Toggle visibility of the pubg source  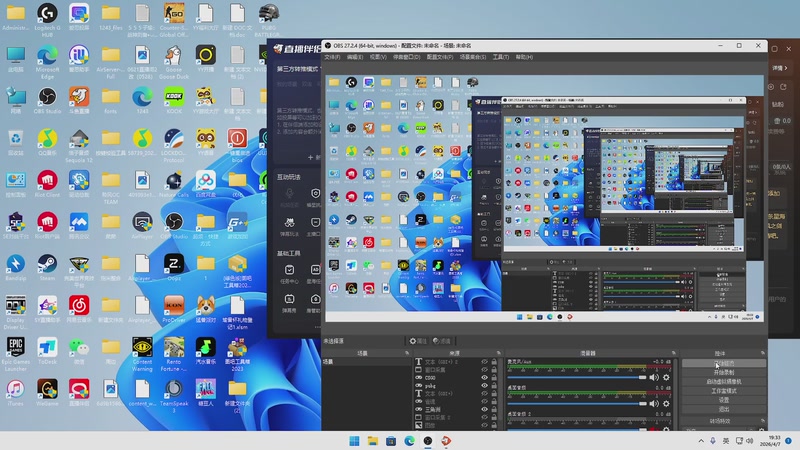click(485, 386)
